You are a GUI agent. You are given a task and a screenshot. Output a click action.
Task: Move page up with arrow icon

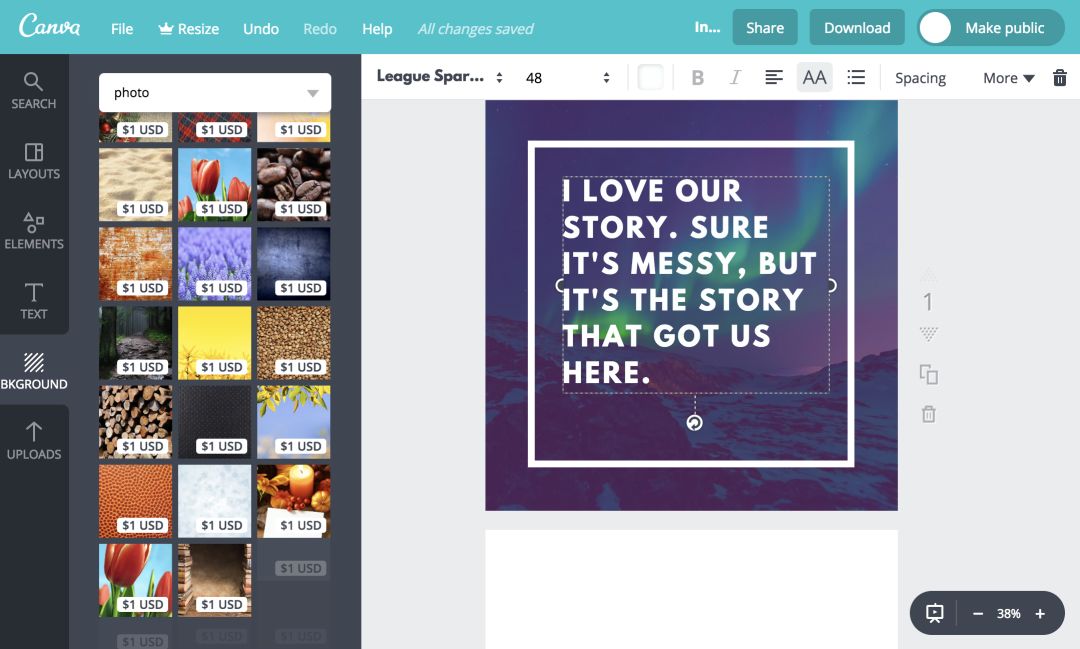point(928,275)
